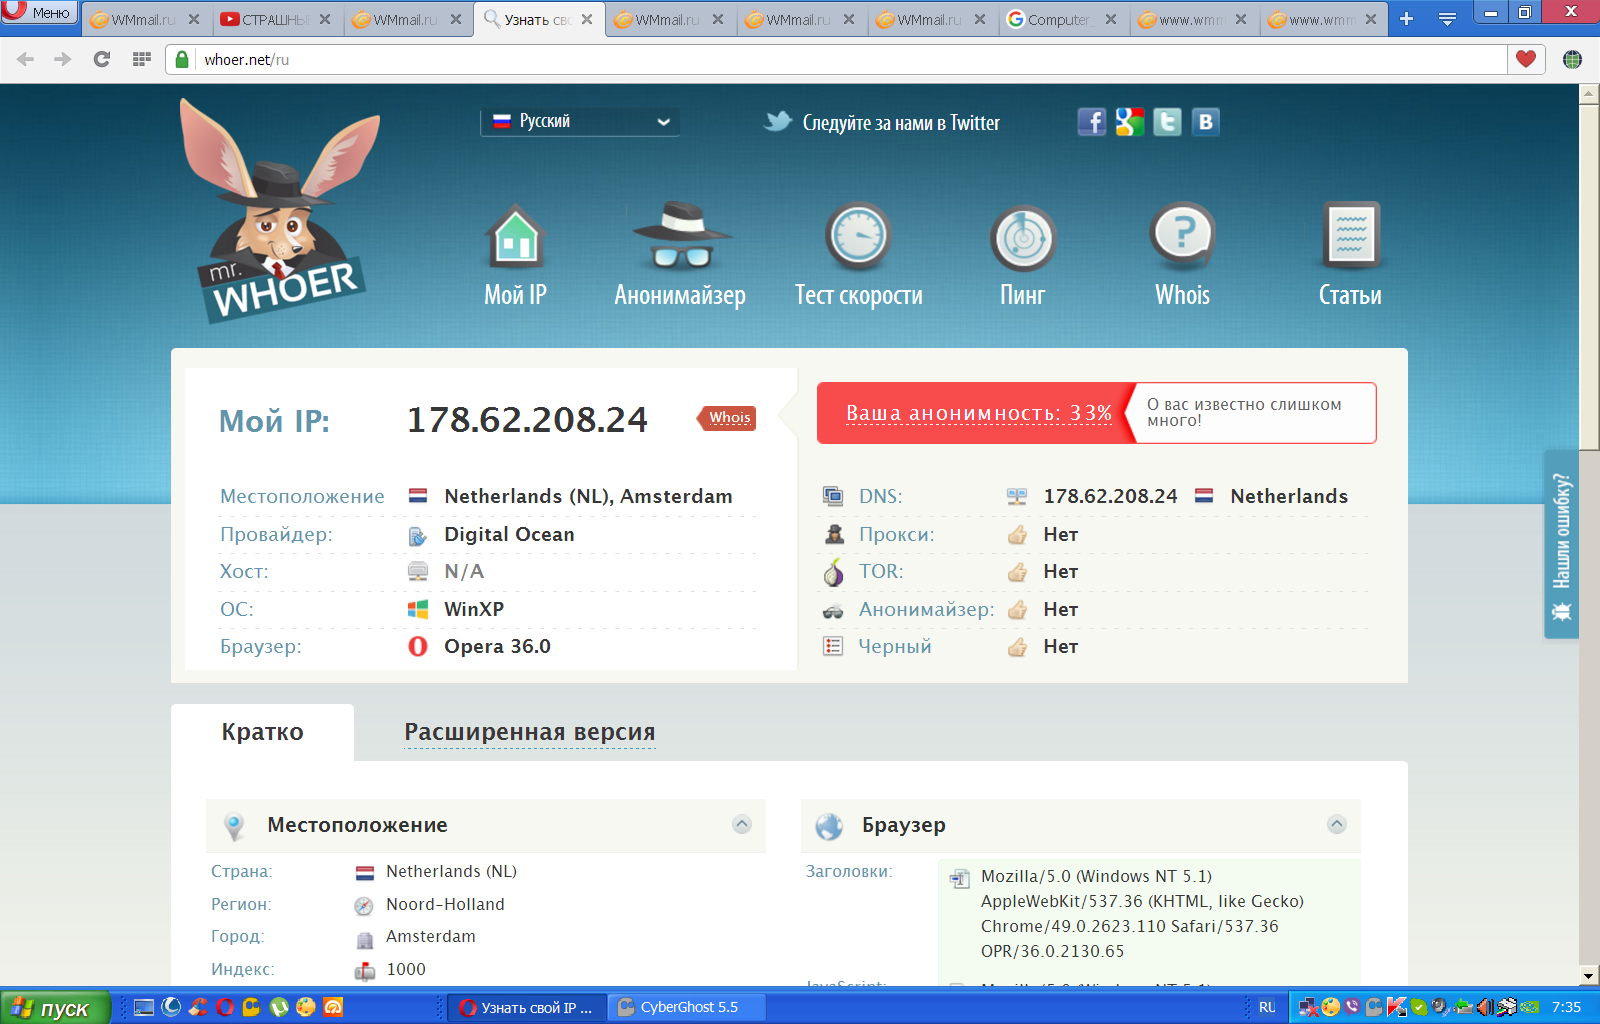
Task: Click the Opera icon beside Opera 36.0
Action: tap(418, 646)
